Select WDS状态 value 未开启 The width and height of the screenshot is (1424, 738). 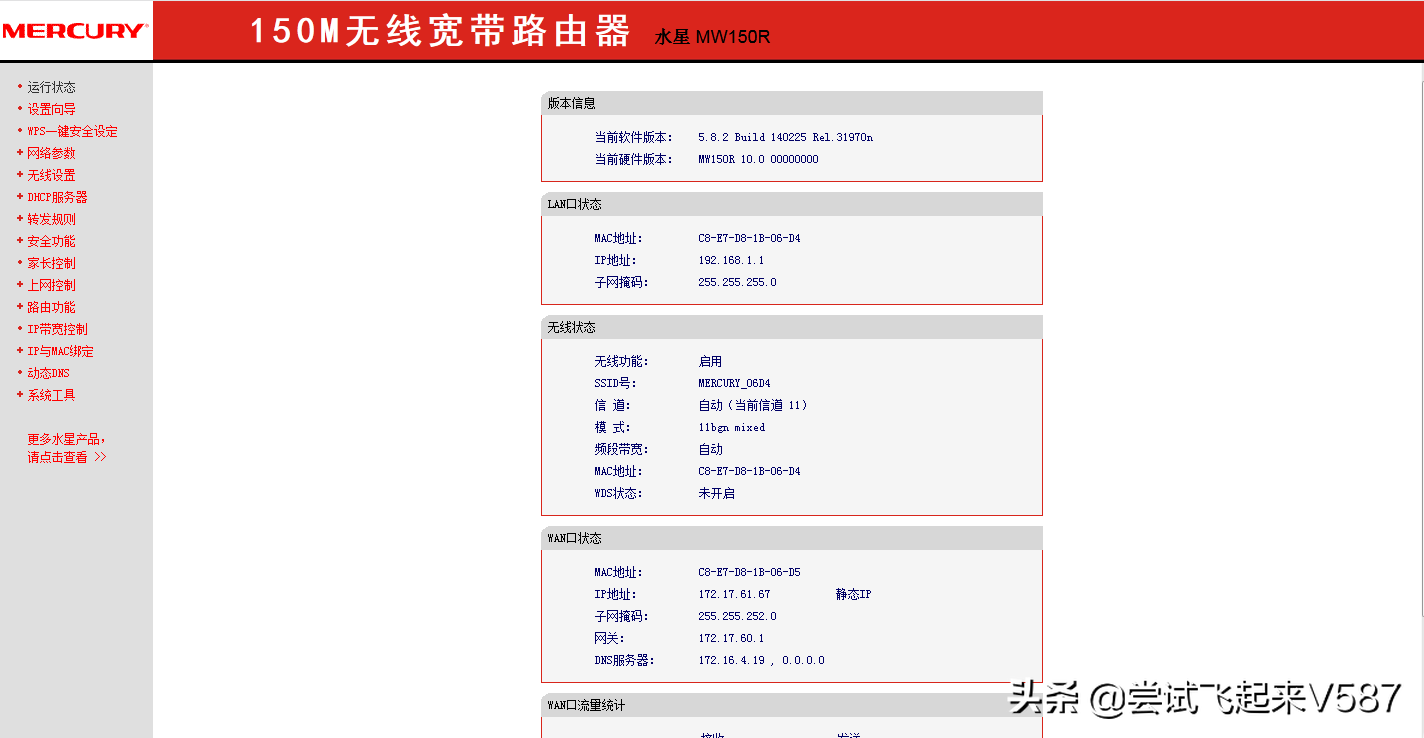(716, 493)
